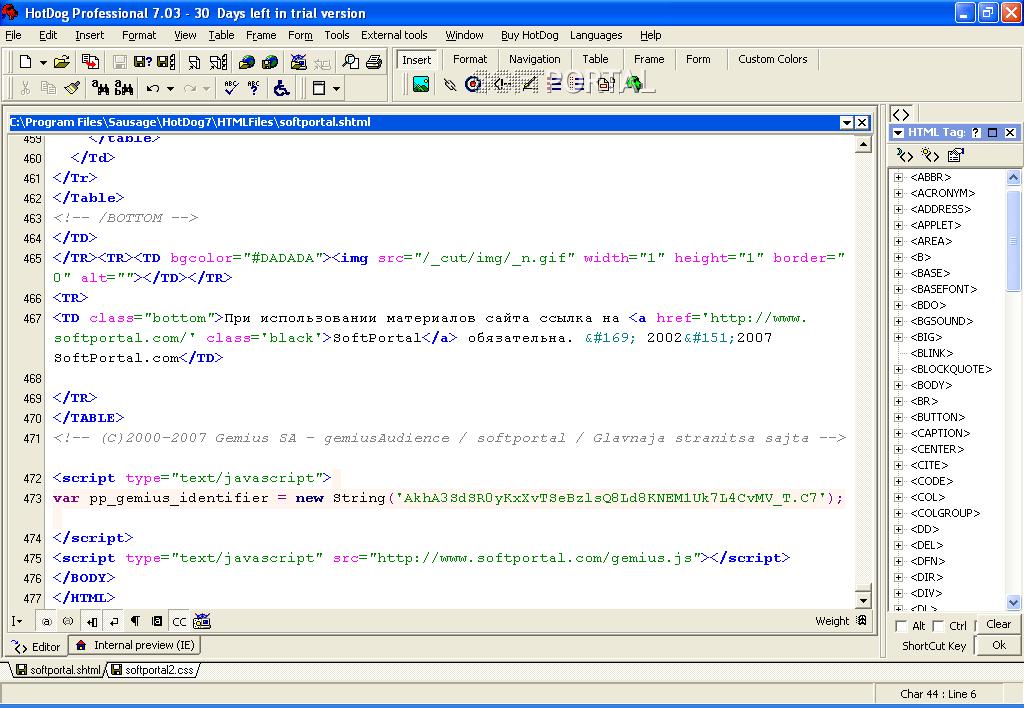Screen dimensions: 1024x708
Task: Click the tag chooser icon in editor bar
Action: point(202,621)
